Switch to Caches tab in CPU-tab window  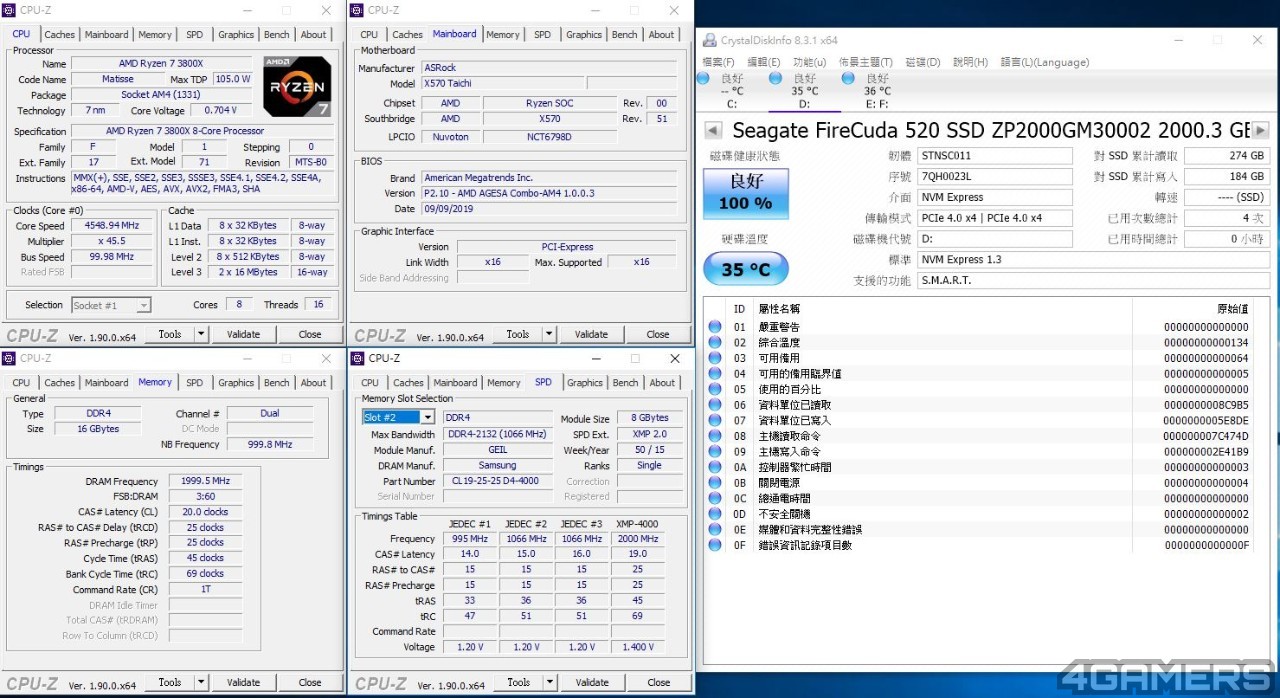[60, 34]
